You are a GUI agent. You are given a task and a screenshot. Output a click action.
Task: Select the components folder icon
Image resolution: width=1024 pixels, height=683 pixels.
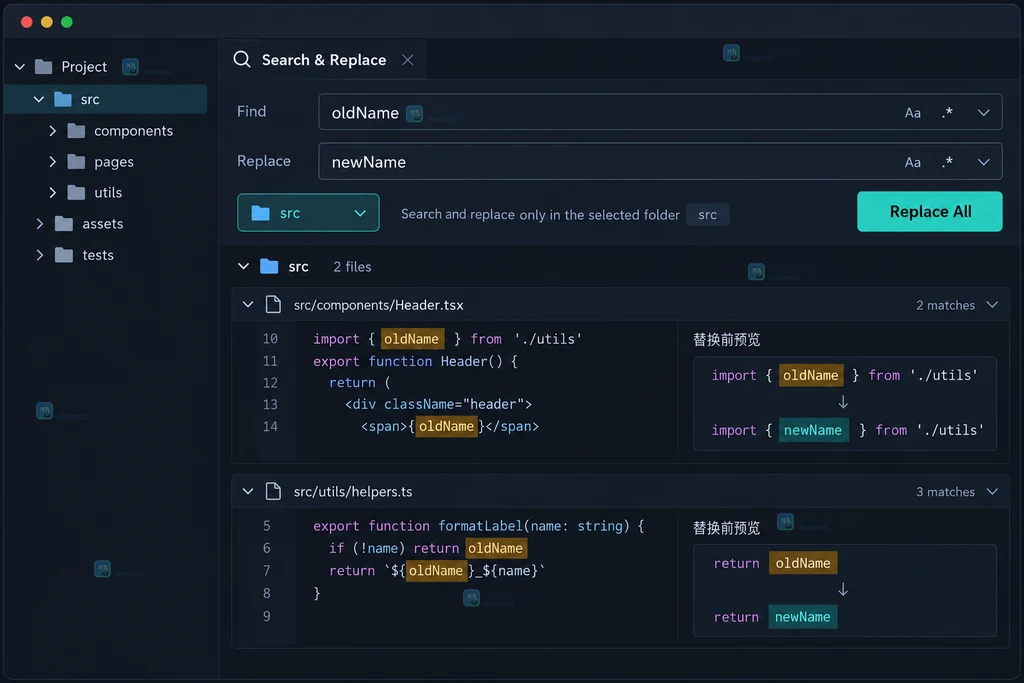76,131
